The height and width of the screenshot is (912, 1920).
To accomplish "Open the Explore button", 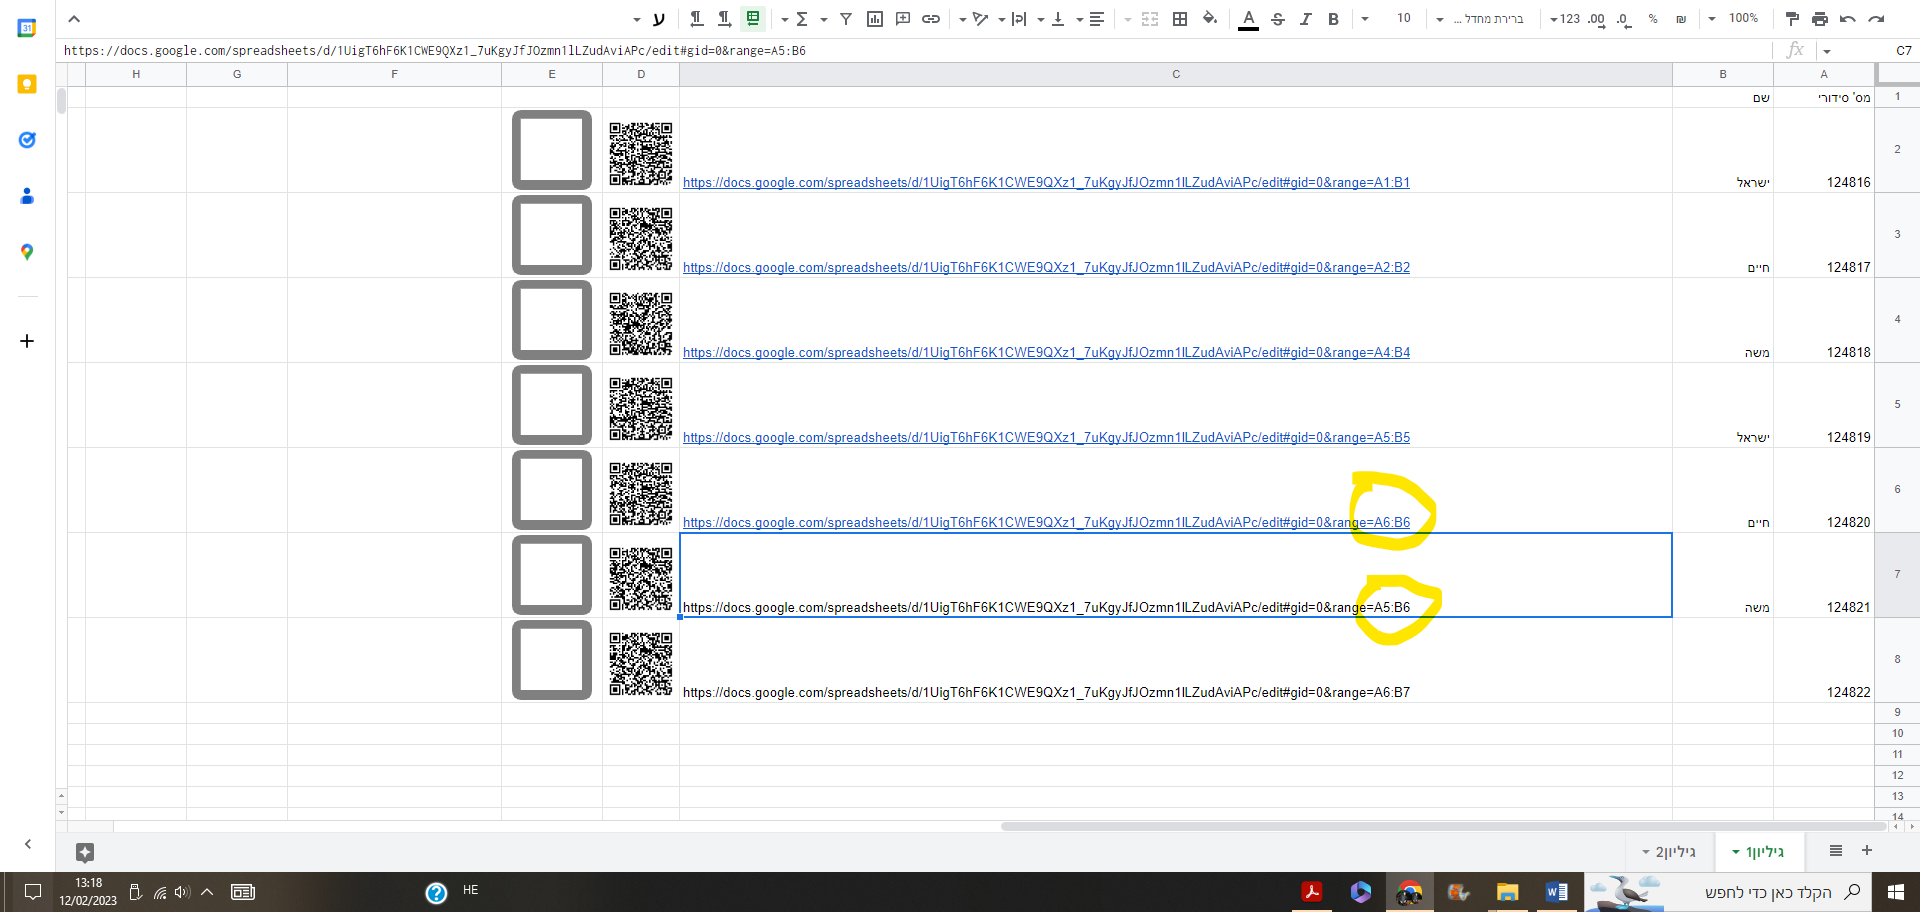I will (85, 853).
